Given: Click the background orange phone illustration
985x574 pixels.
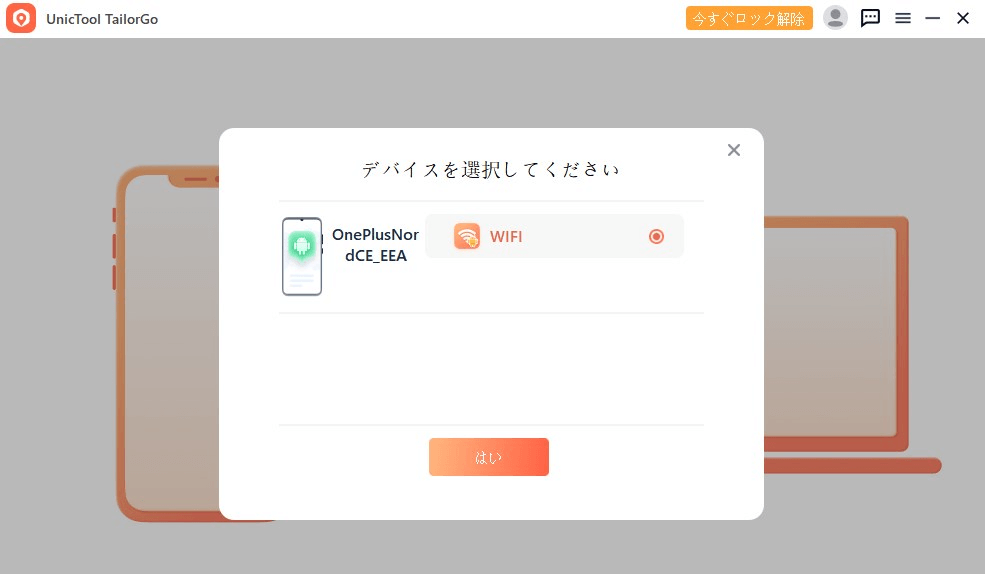Looking at the screenshot, I should [x=168, y=344].
